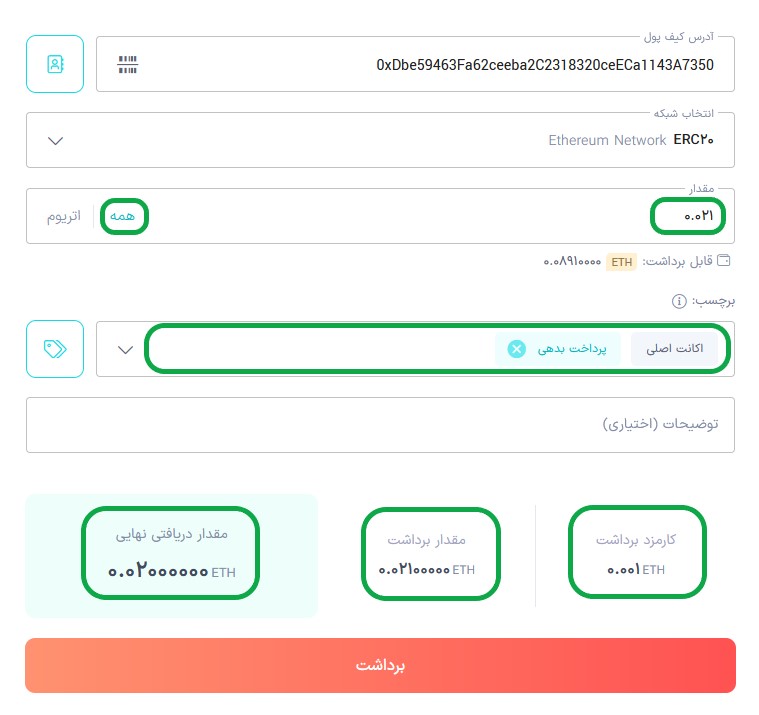Screen dimensions: 759x715
Task: Click the info icon next to برچسب
Action: (x=679, y=301)
